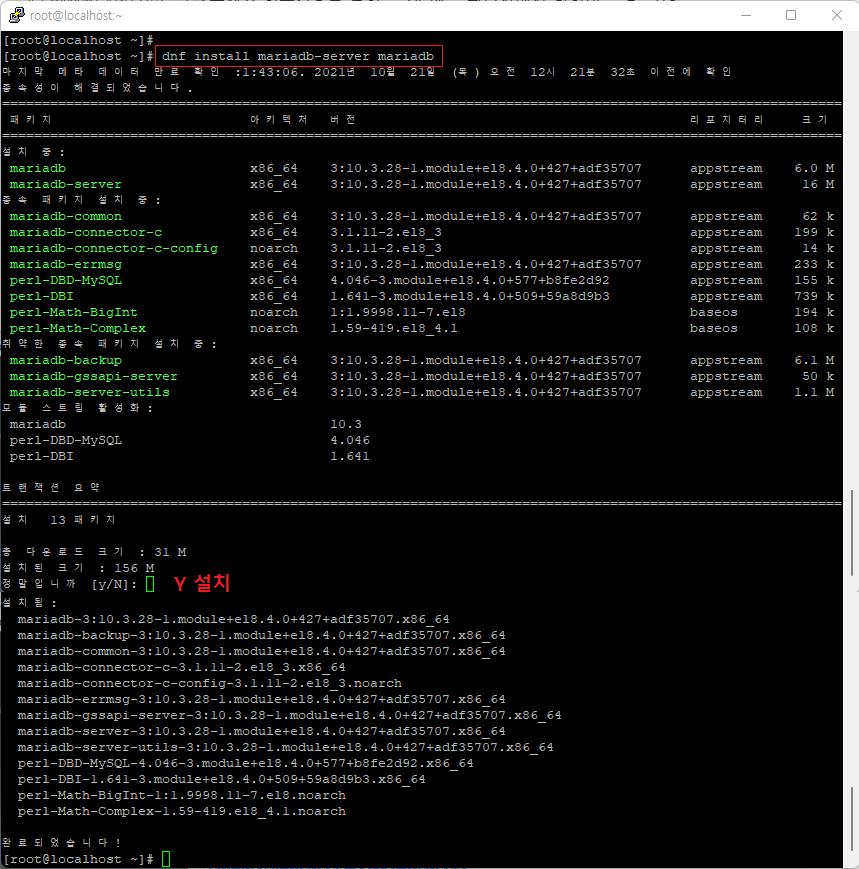The width and height of the screenshot is (859, 869).
Task: Select the green mariadb-connector-c-config package name
Action: (x=114, y=248)
